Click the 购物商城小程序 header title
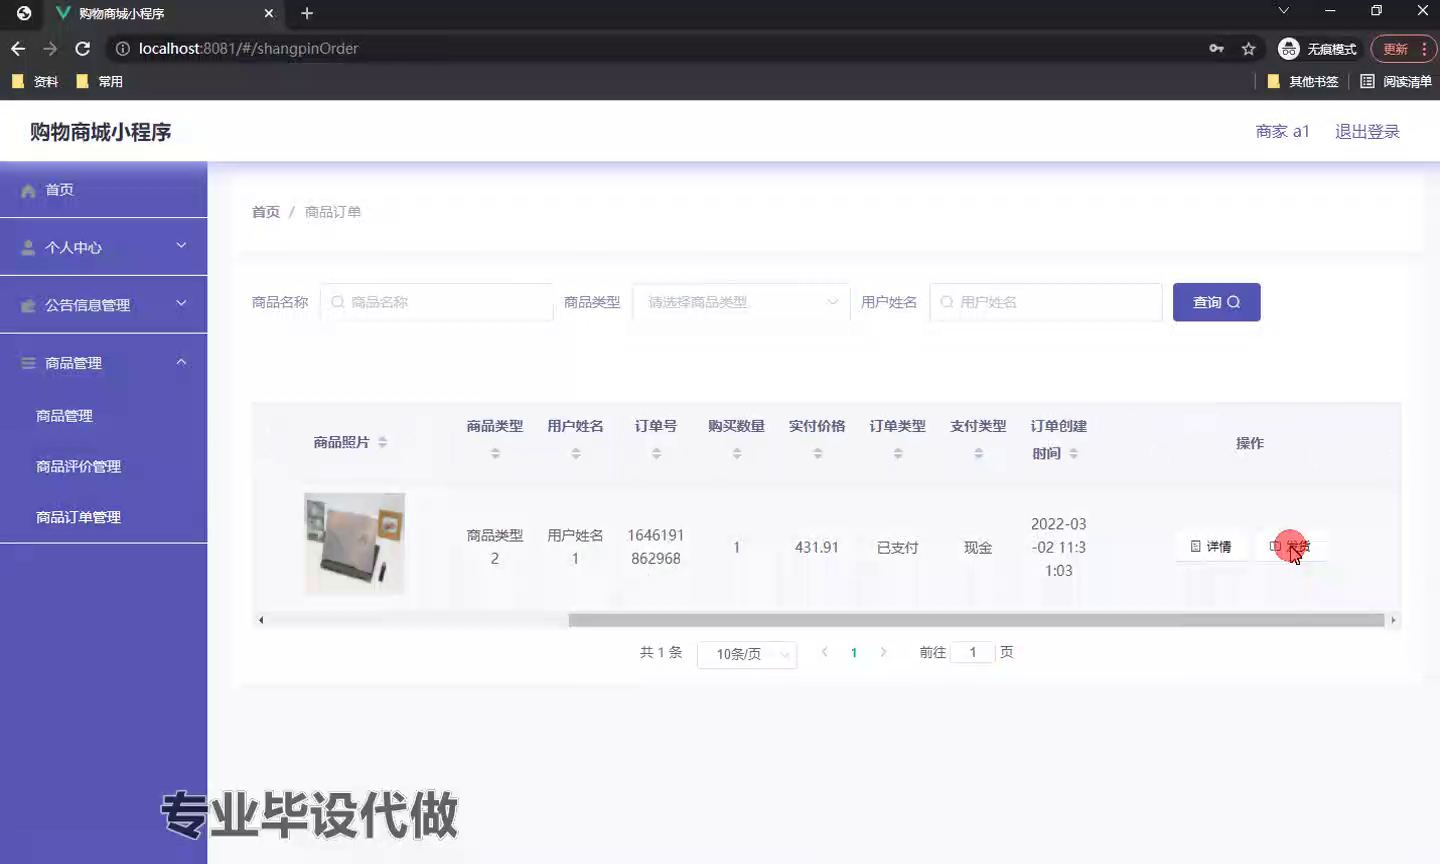The width and height of the screenshot is (1440, 864). pyautogui.click(x=100, y=132)
